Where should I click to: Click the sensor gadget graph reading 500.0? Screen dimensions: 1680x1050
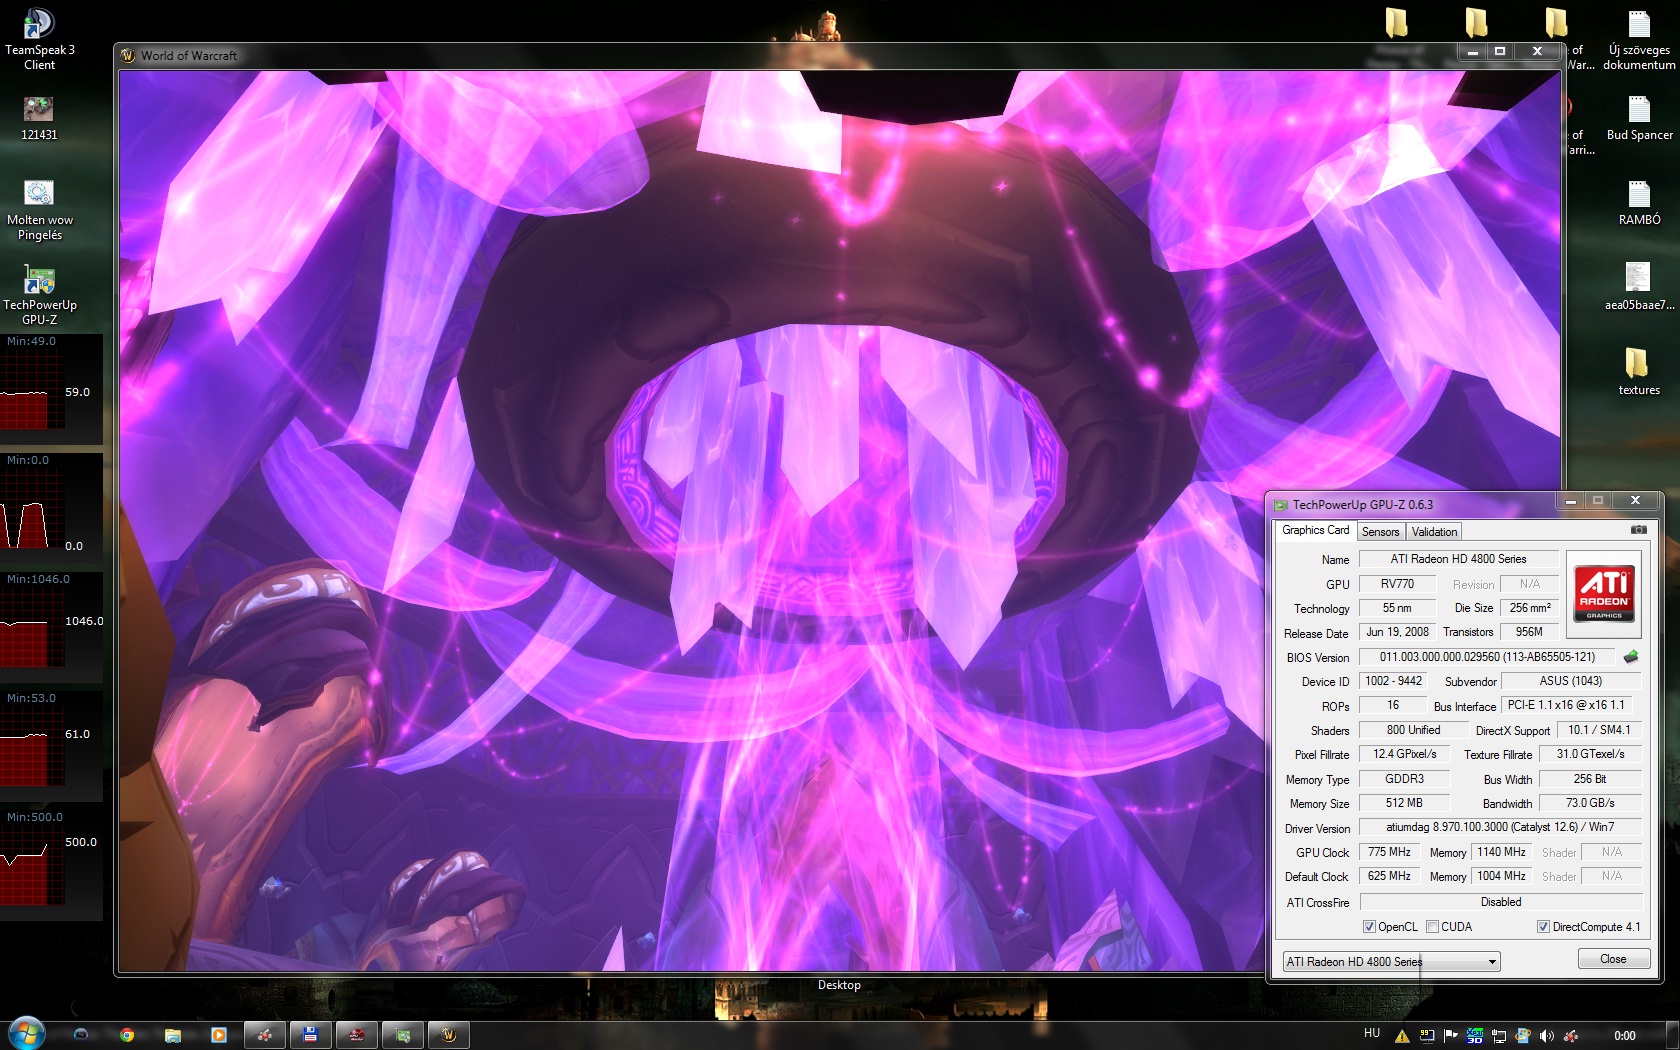pyautogui.click(x=51, y=865)
